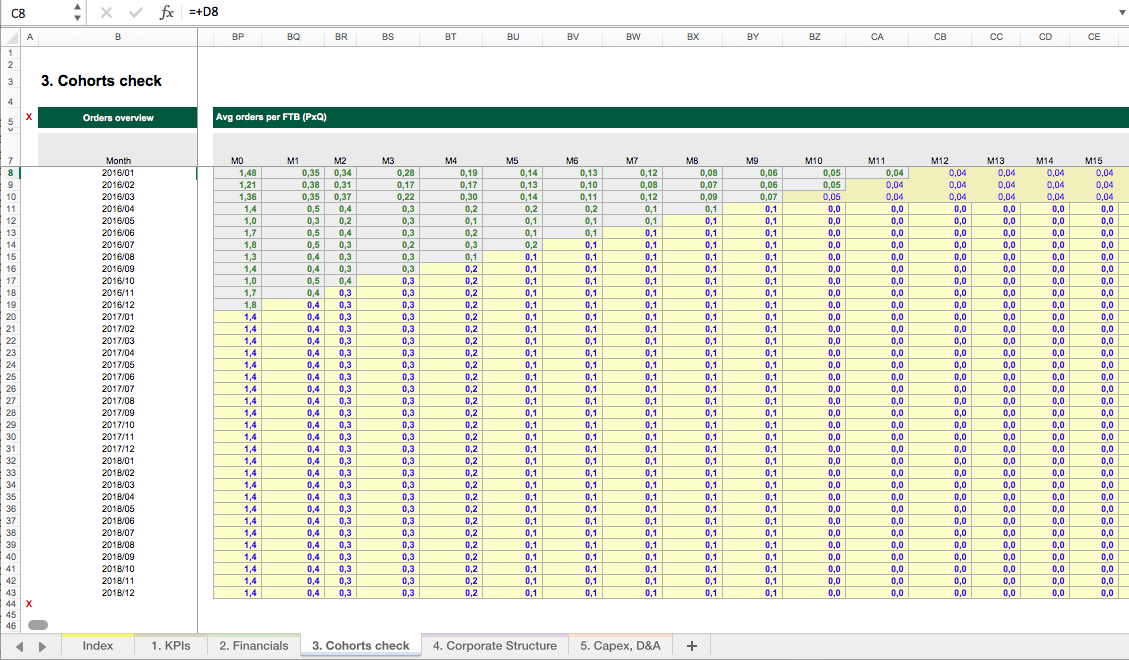Screen dimensions: 1129x660
Task: Click the horizontal scrollbar thumb
Action: coord(38,625)
